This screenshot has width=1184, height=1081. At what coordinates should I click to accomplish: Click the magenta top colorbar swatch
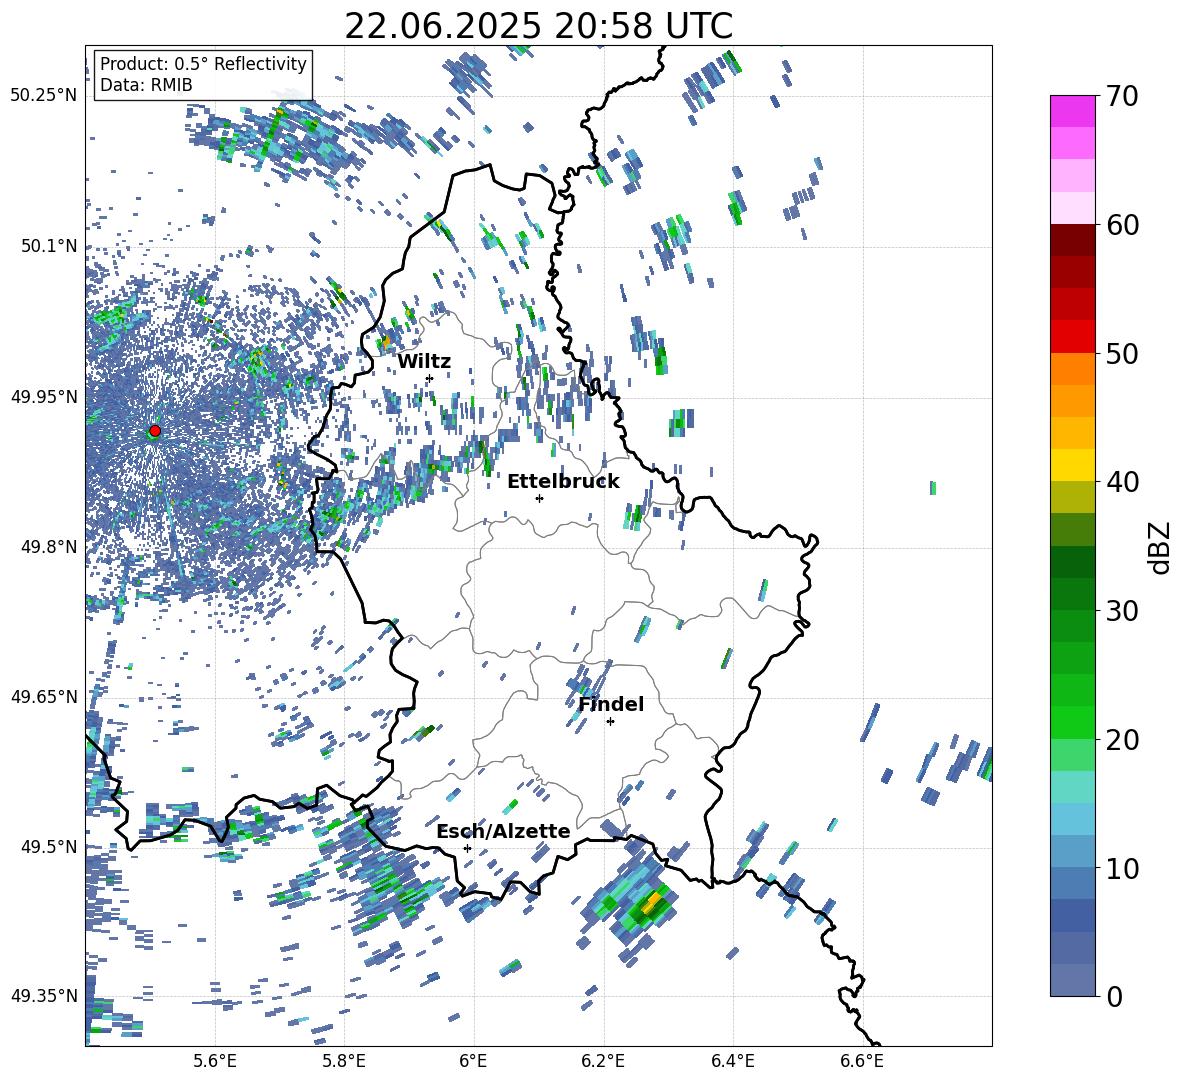[x=1073, y=111]
